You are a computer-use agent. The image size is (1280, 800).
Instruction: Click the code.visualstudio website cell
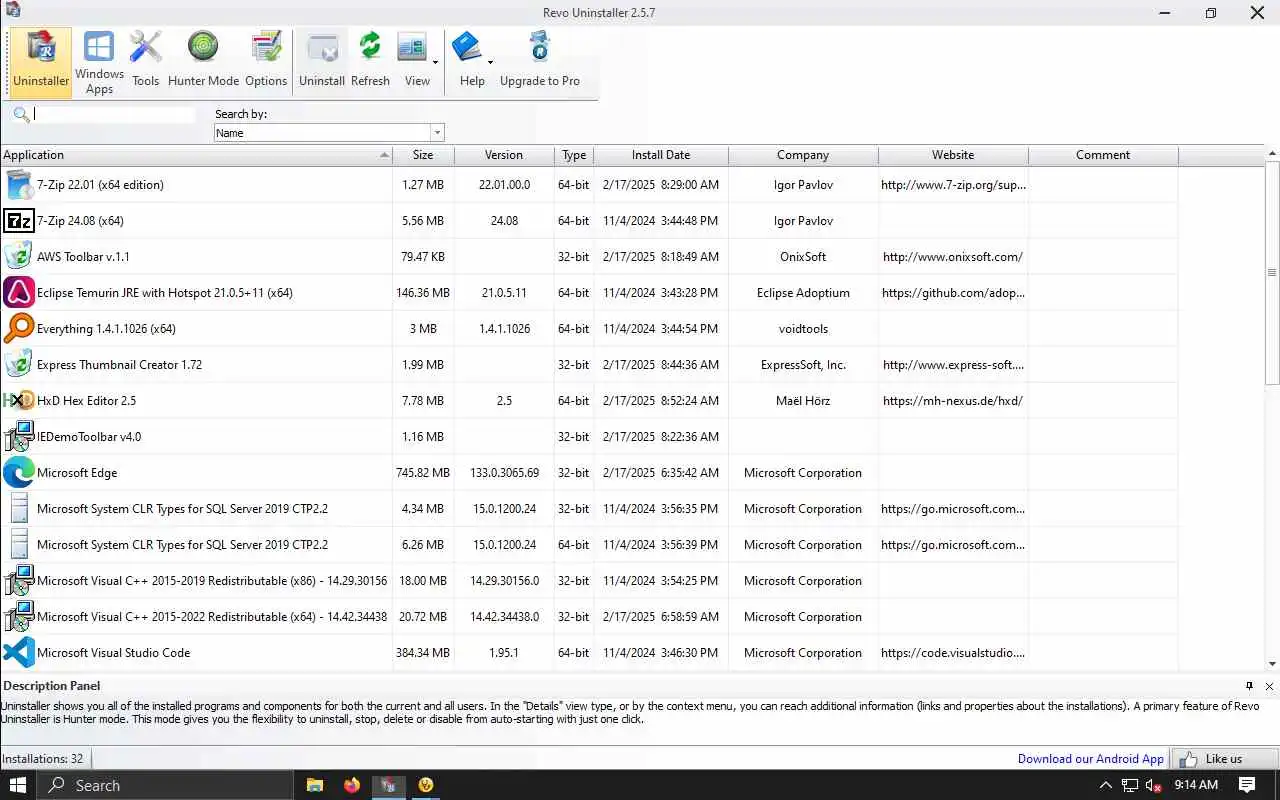coord(953,653)
